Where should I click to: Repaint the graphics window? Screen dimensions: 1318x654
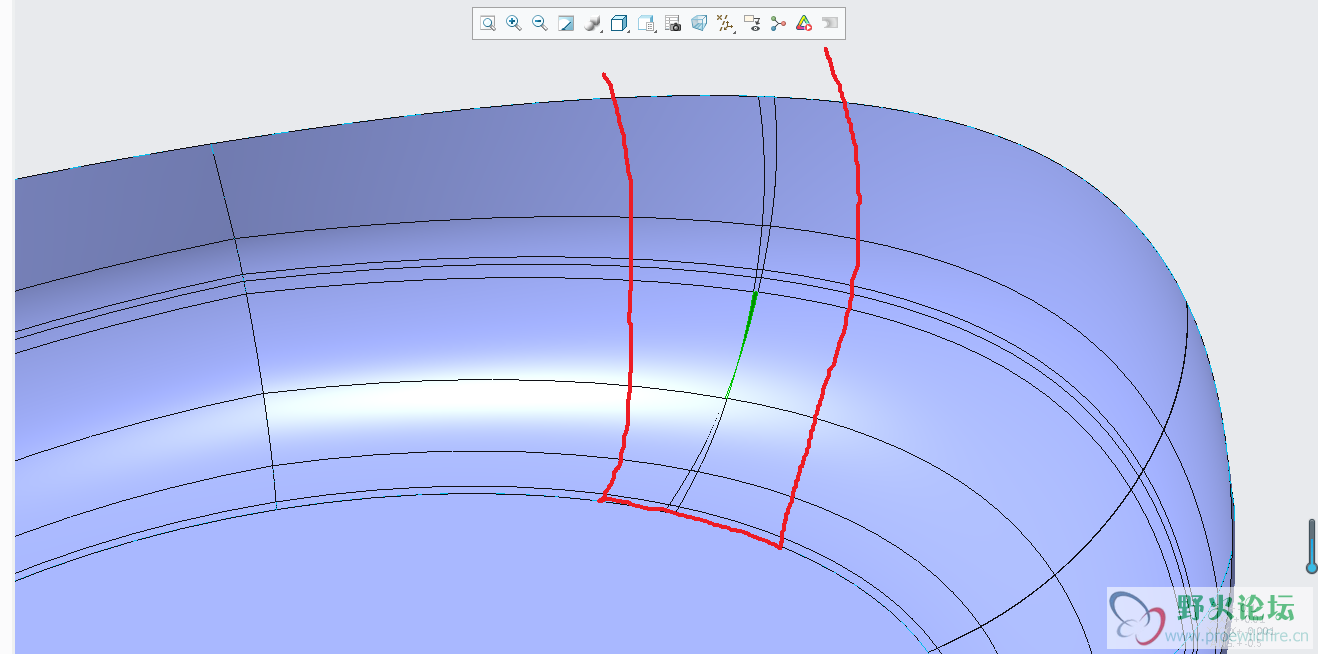(566, 23)
